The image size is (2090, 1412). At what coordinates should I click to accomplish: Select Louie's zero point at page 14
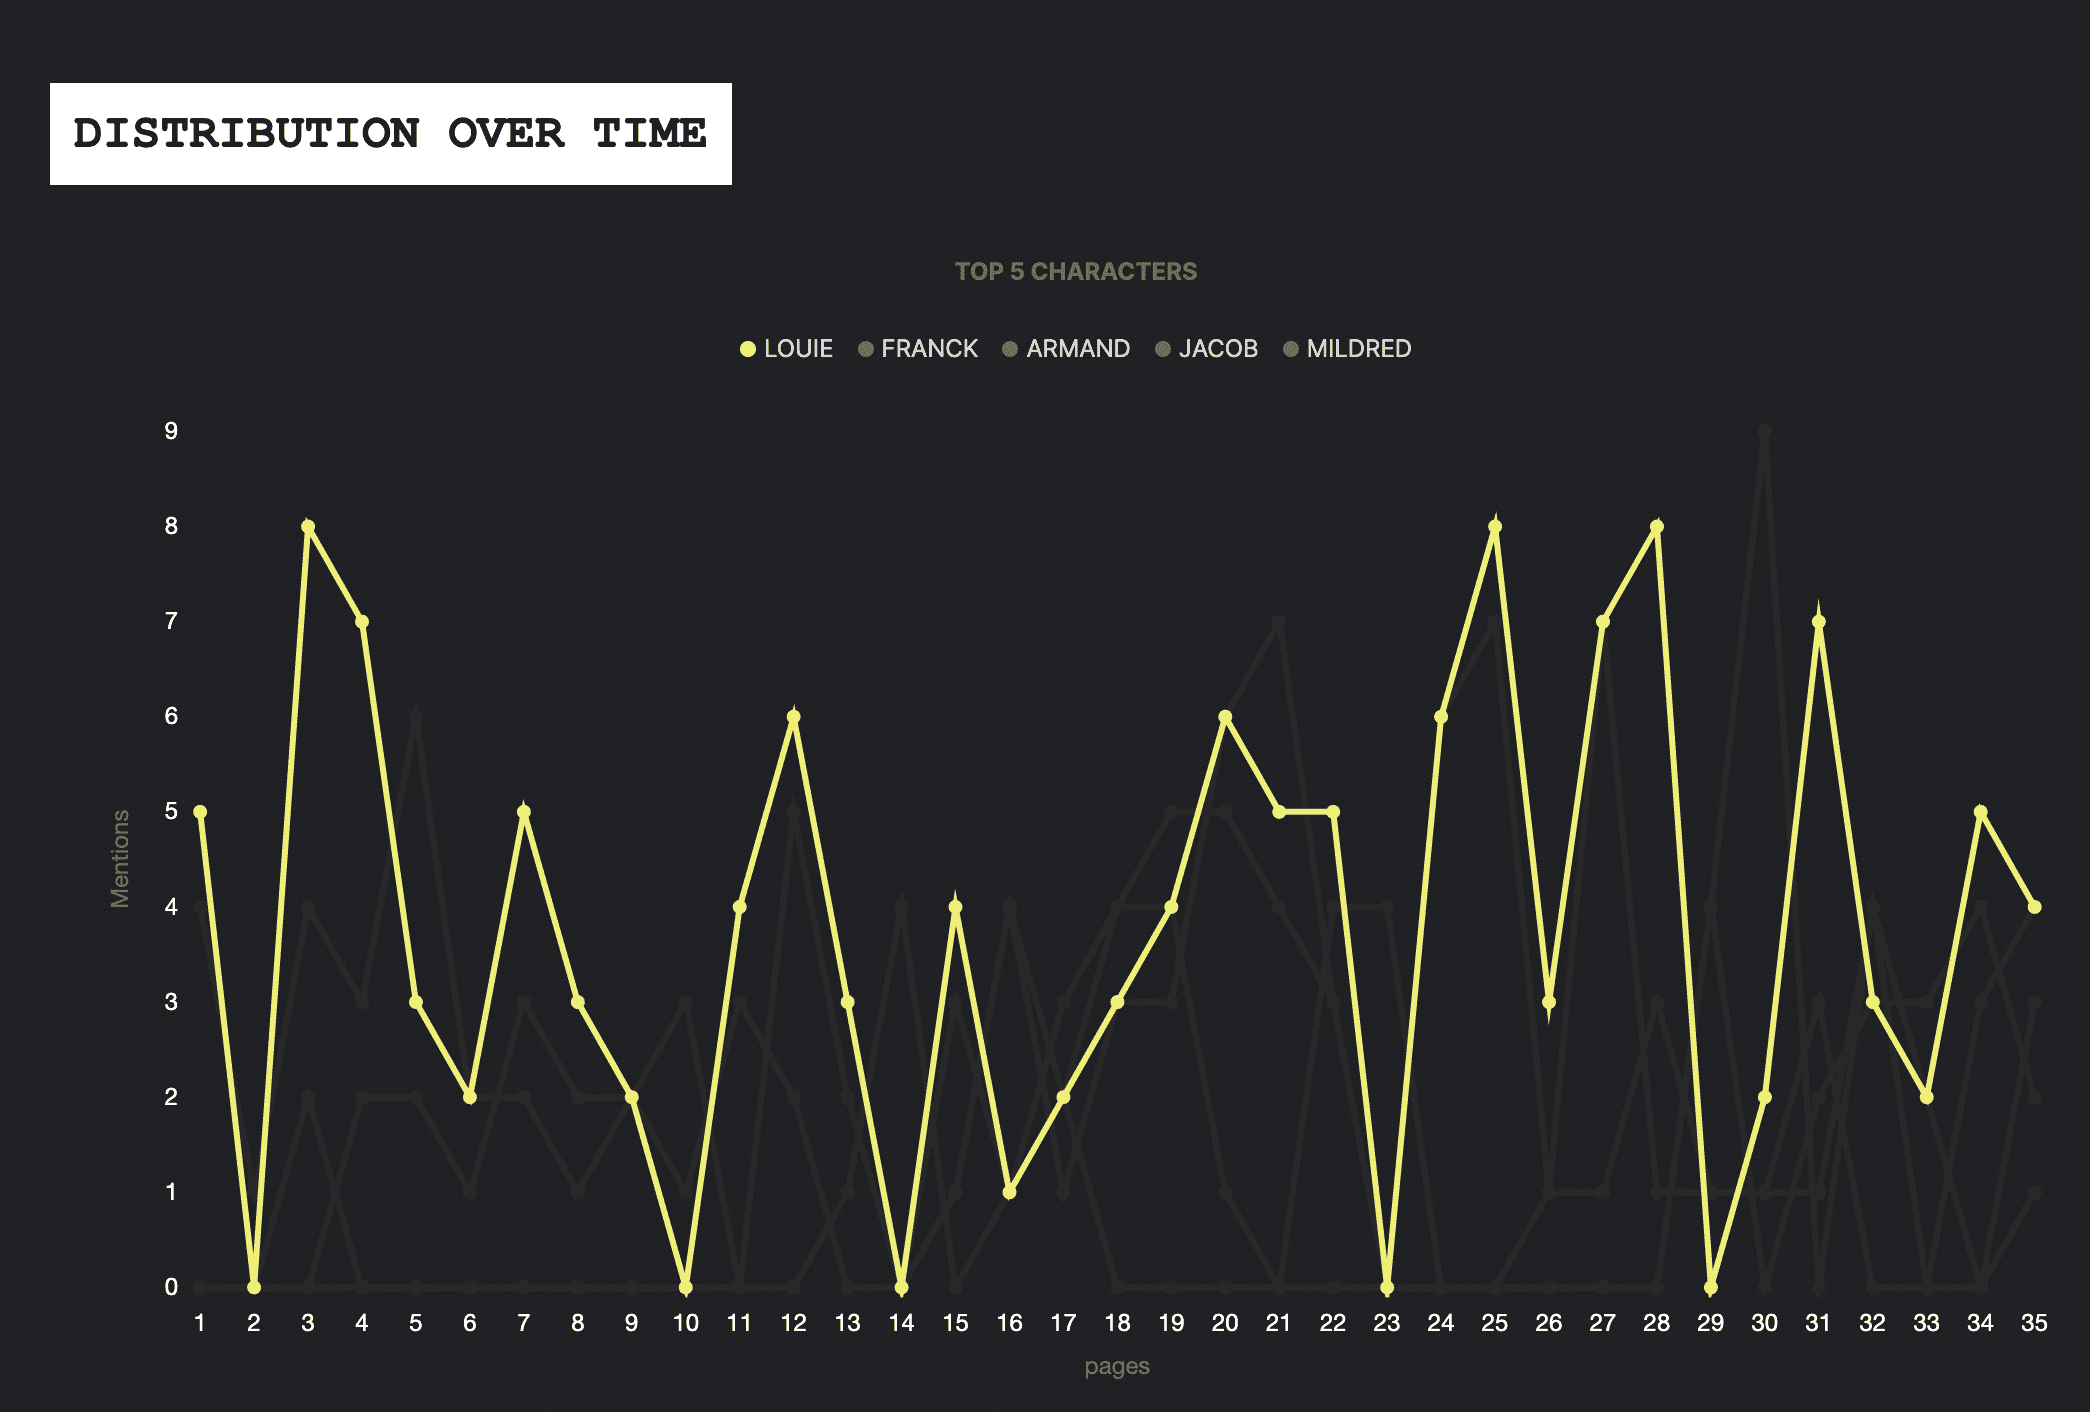901,1287
